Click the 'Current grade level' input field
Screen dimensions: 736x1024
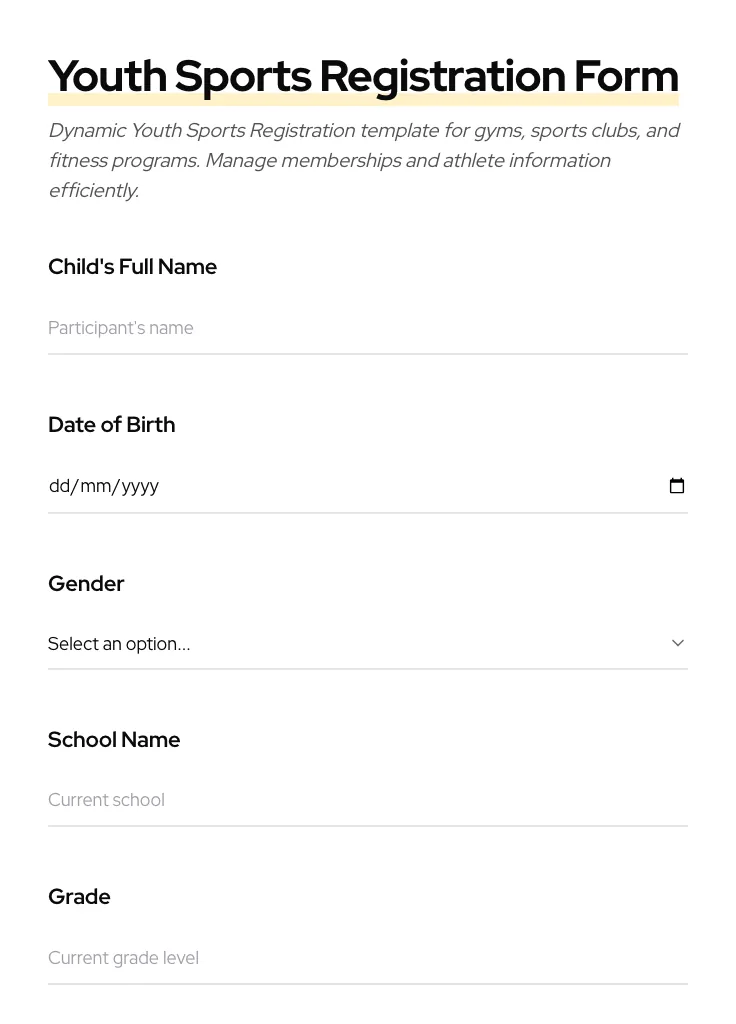[x=367, y=958]
